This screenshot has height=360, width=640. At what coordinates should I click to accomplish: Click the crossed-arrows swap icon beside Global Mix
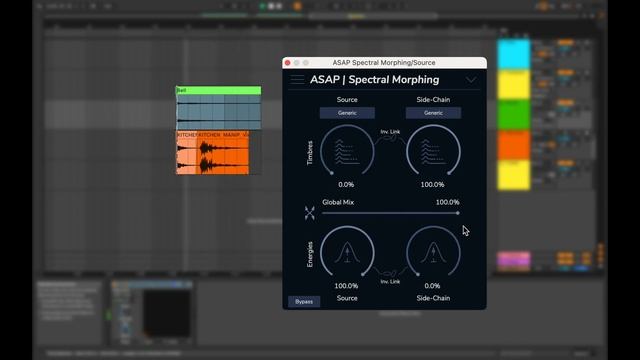[x=310, y=213]
